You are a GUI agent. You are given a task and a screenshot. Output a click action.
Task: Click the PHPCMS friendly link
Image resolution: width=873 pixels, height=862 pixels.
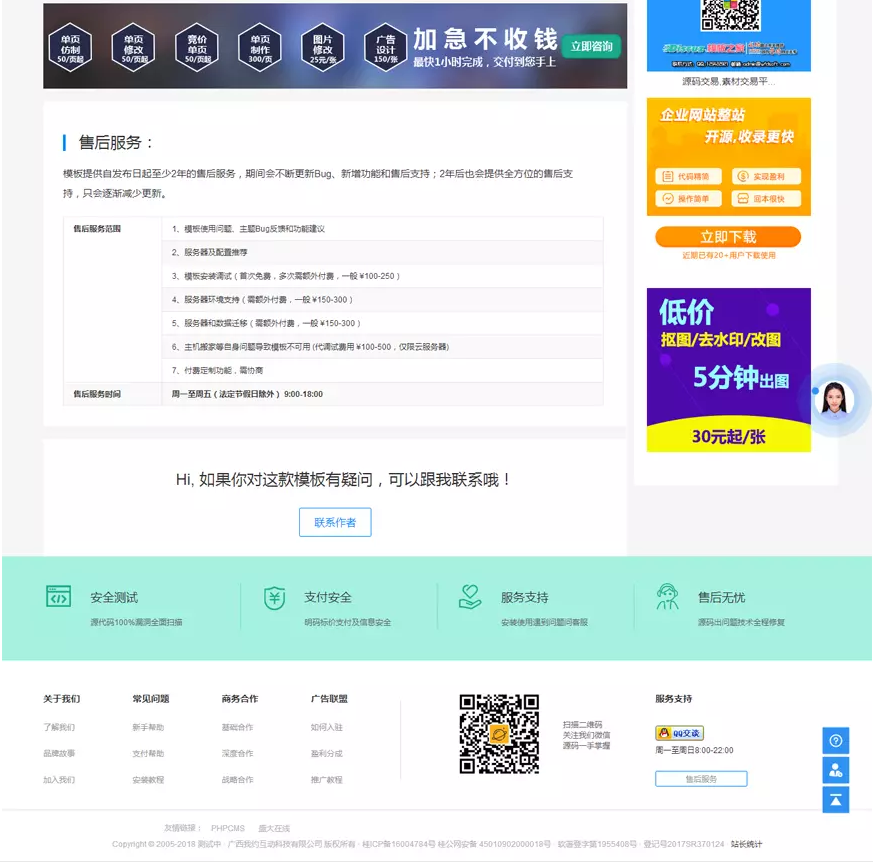click(x=227, y=828)
